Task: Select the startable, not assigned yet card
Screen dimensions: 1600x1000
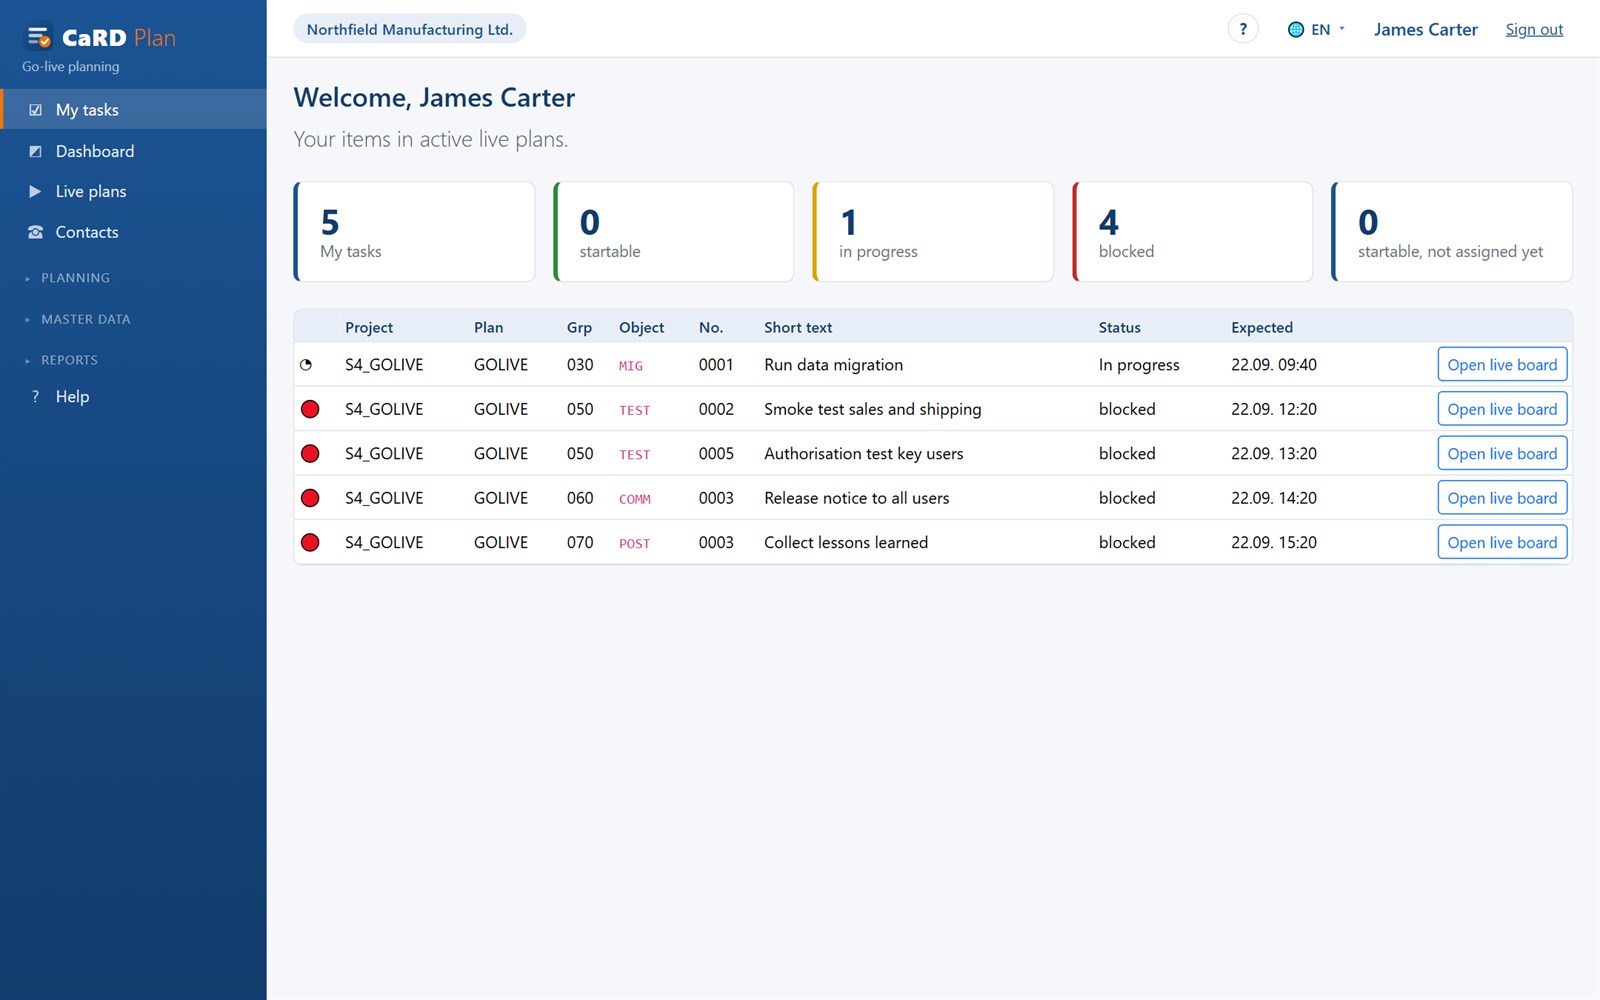Action: pyautogui.click(x=1452, y=232)
